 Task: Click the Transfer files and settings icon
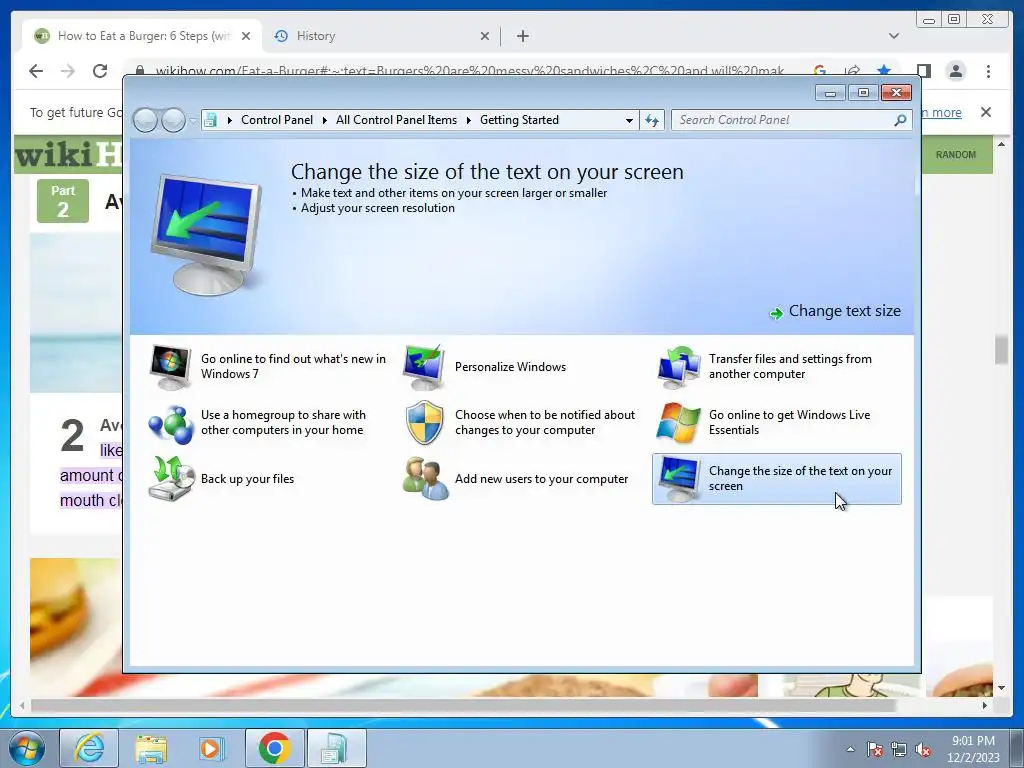tap(678, 367)
